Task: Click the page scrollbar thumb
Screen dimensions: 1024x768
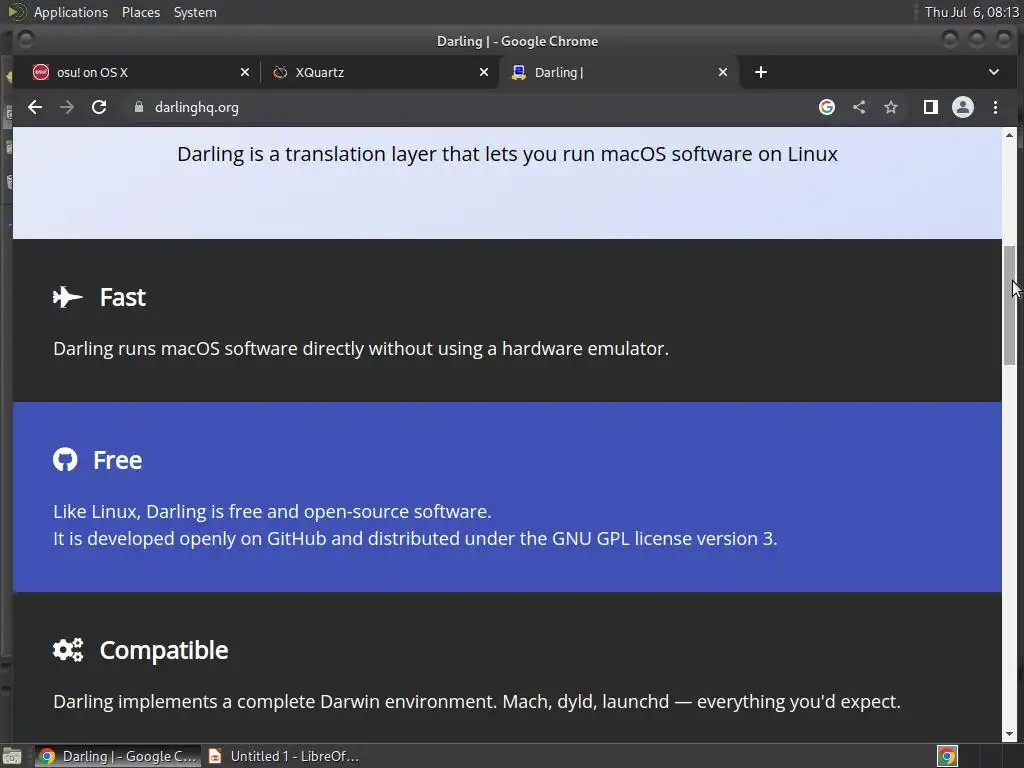Action: (1010, 306)
